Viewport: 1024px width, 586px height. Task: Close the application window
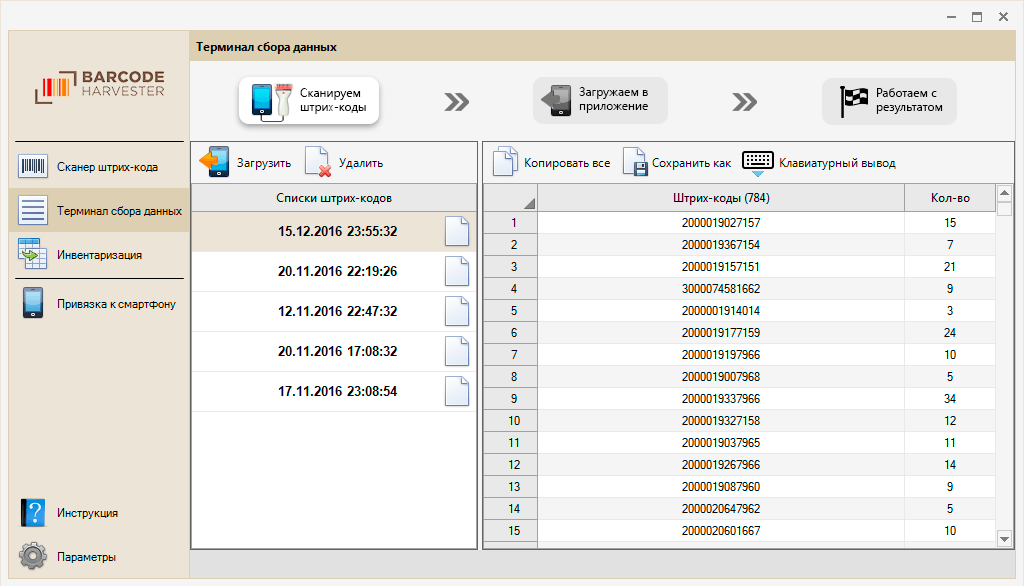point(1004,17)
